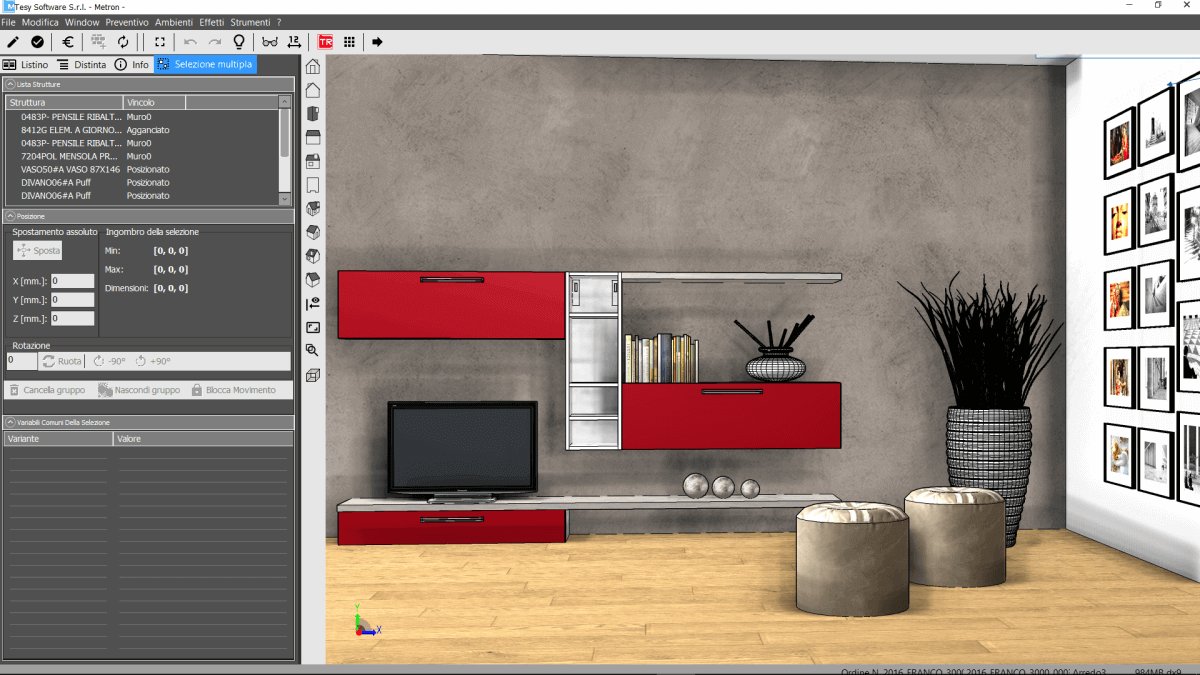1200x675 pixels.
Task: Toggle fullscreen frame icon in toolbar
Action: [x=159, y=42]
